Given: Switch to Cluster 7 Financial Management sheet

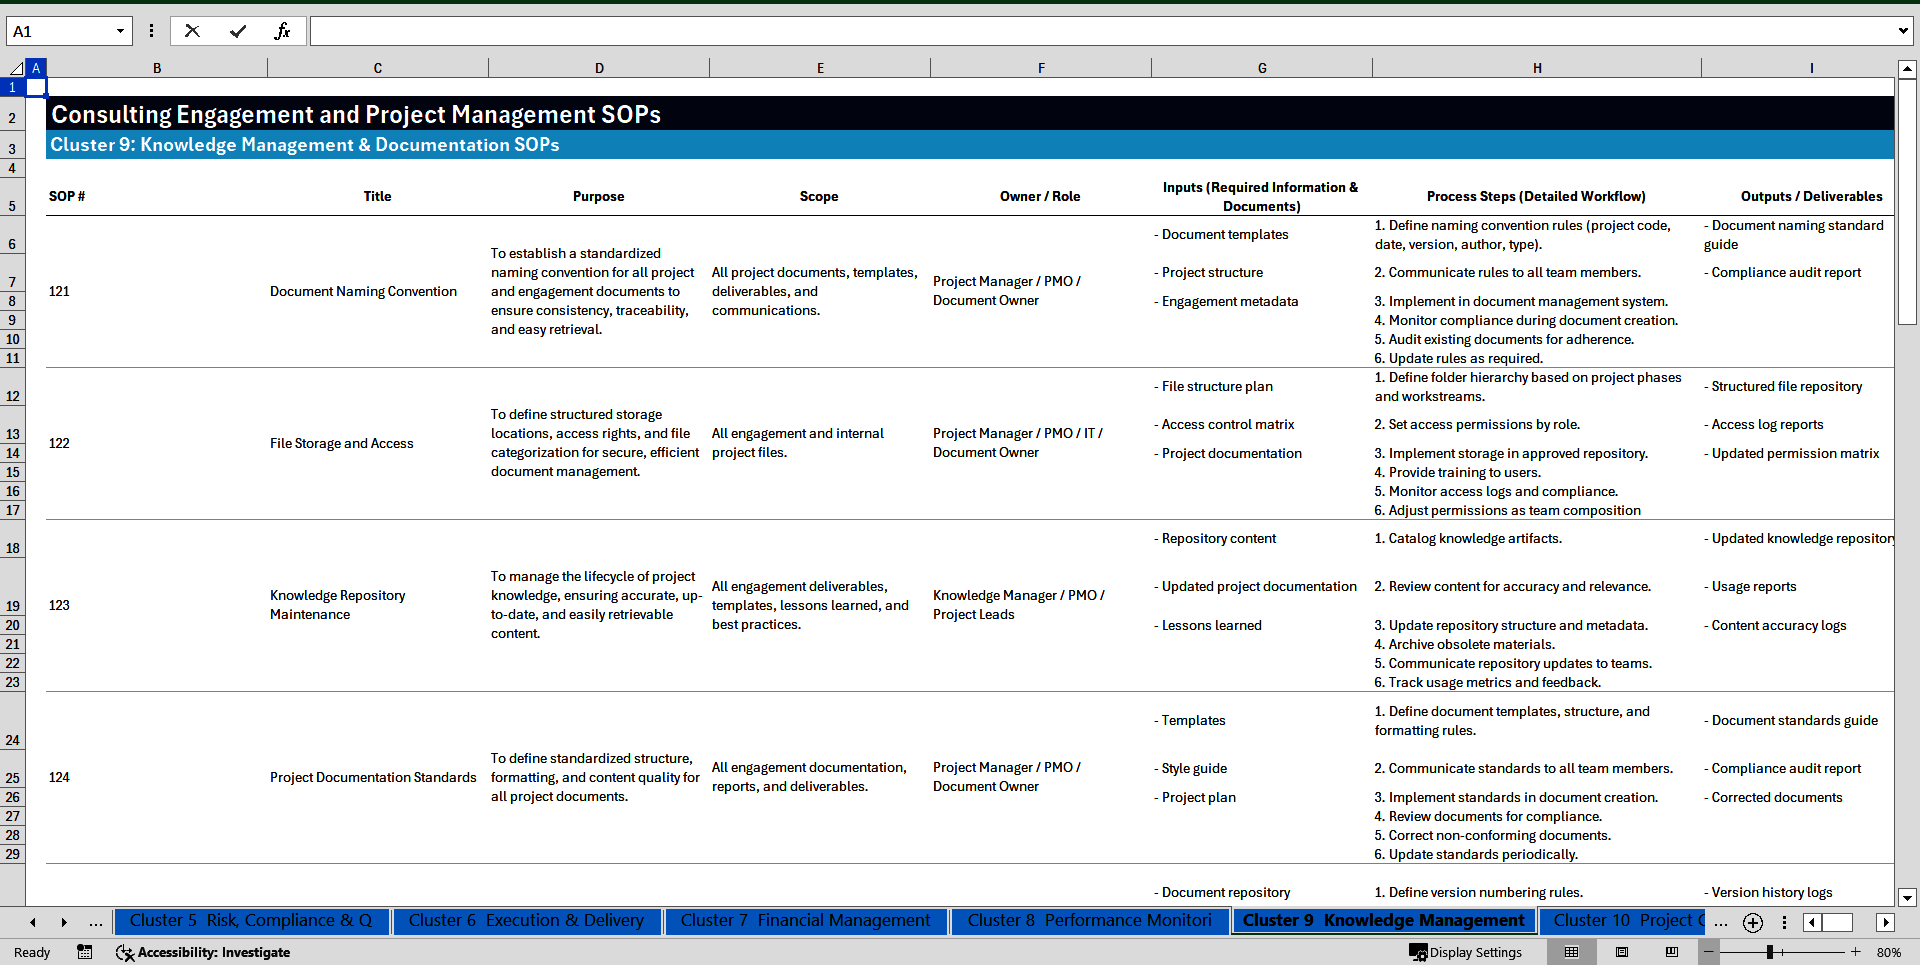Looking at the screenshot, I should click(x=806, y=921).
